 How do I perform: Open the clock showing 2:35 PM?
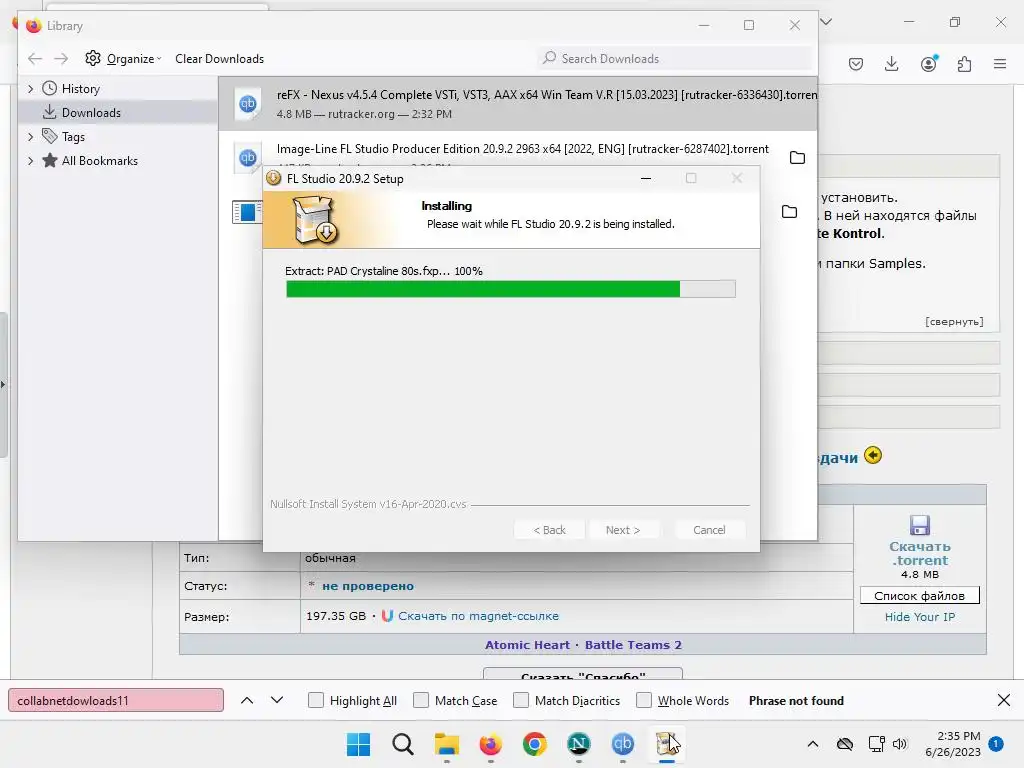pos(953,744)
